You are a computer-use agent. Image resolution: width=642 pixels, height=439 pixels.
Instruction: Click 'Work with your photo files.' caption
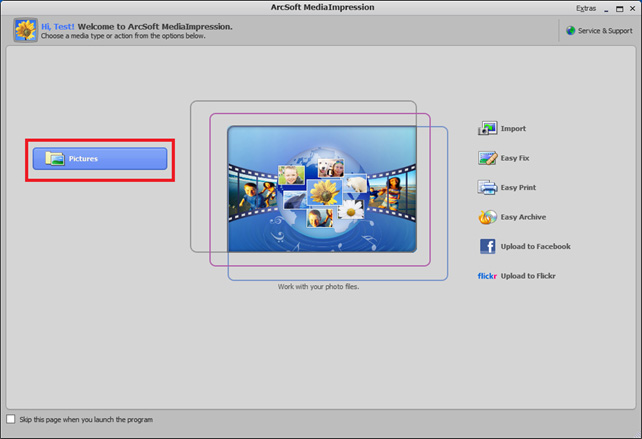319,287
